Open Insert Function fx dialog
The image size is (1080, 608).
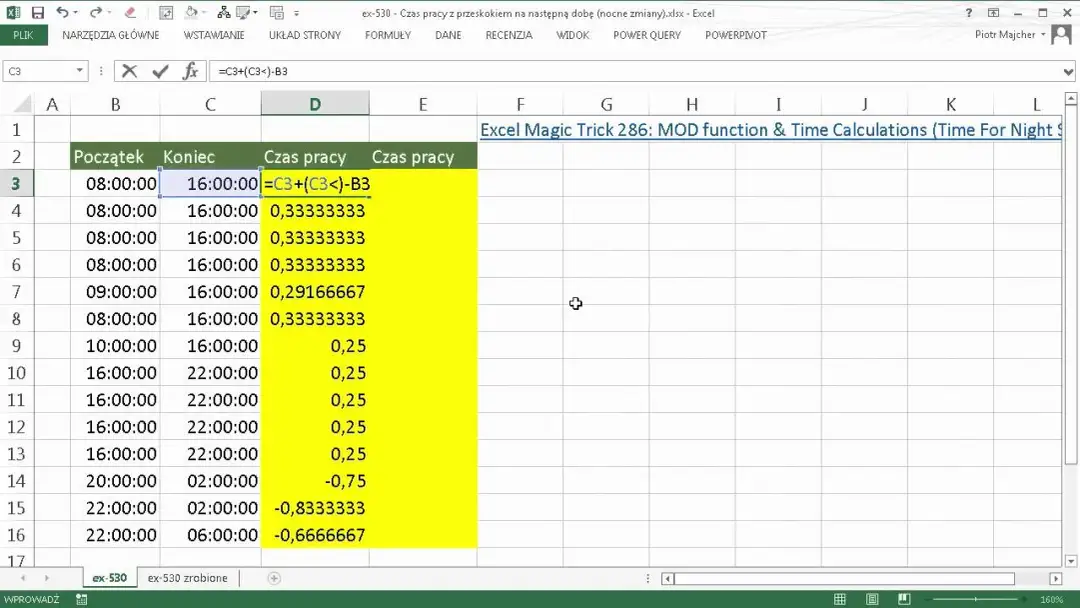[190, 71]
